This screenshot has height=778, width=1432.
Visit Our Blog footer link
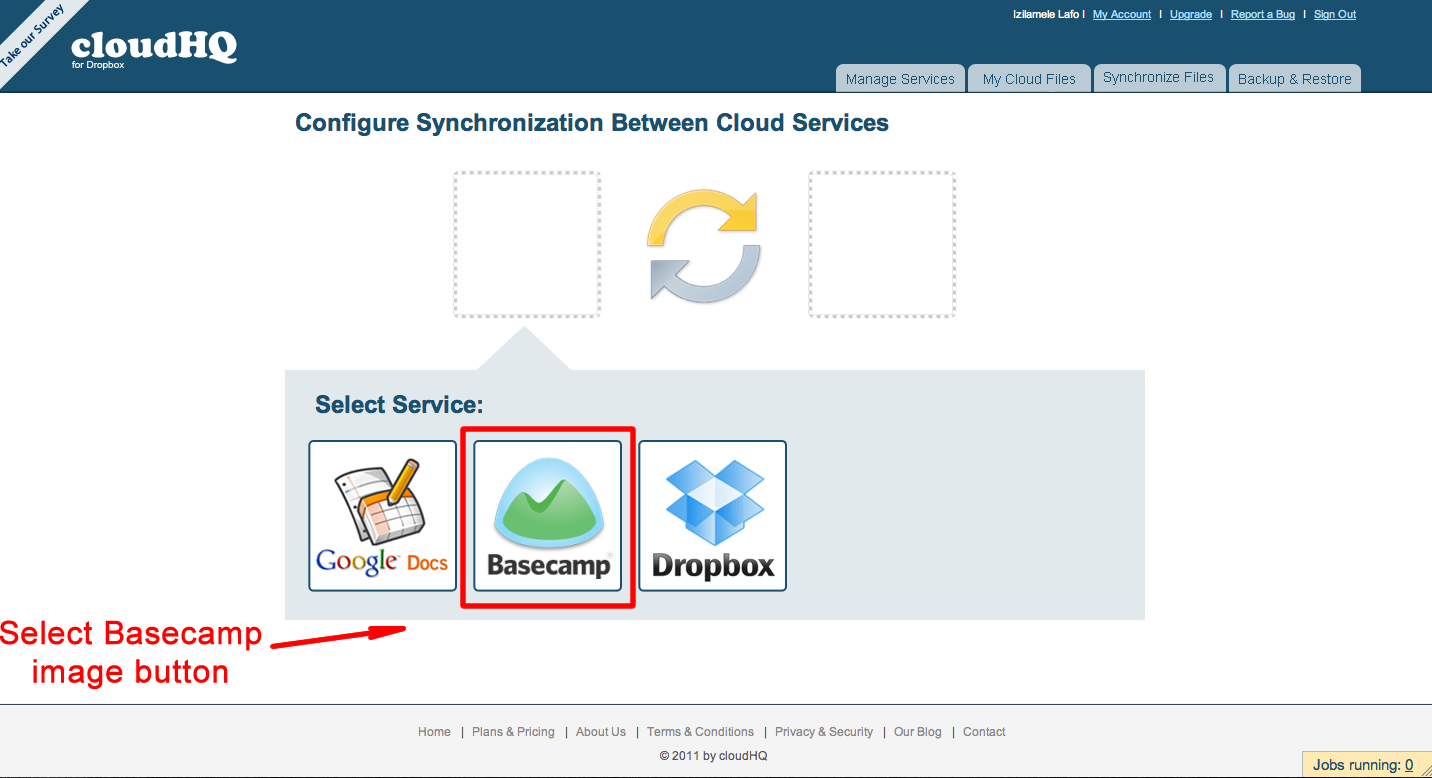coord(918,732)
